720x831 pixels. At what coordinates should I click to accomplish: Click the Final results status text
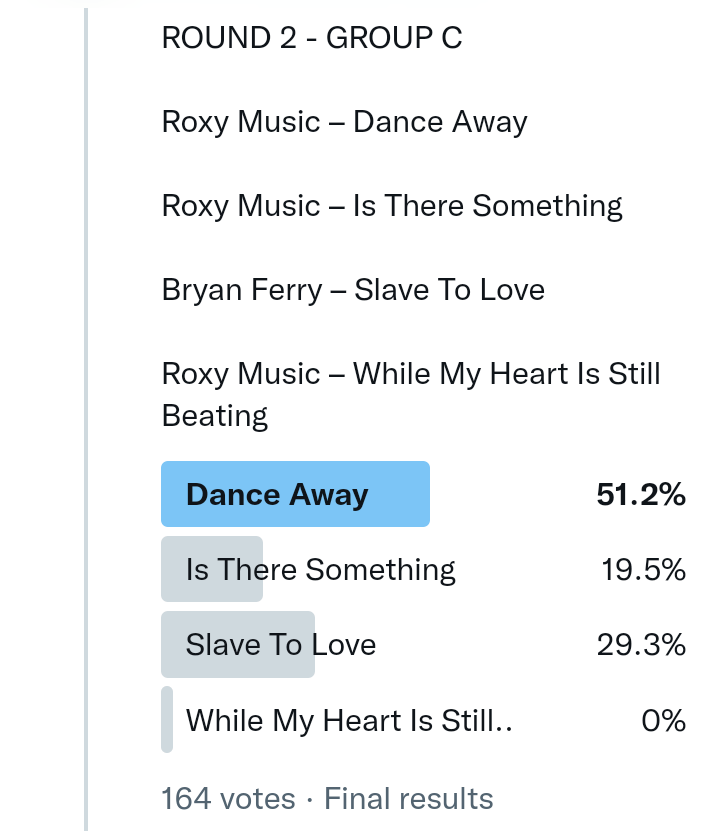pyautogui.click(x=409, y=799)
